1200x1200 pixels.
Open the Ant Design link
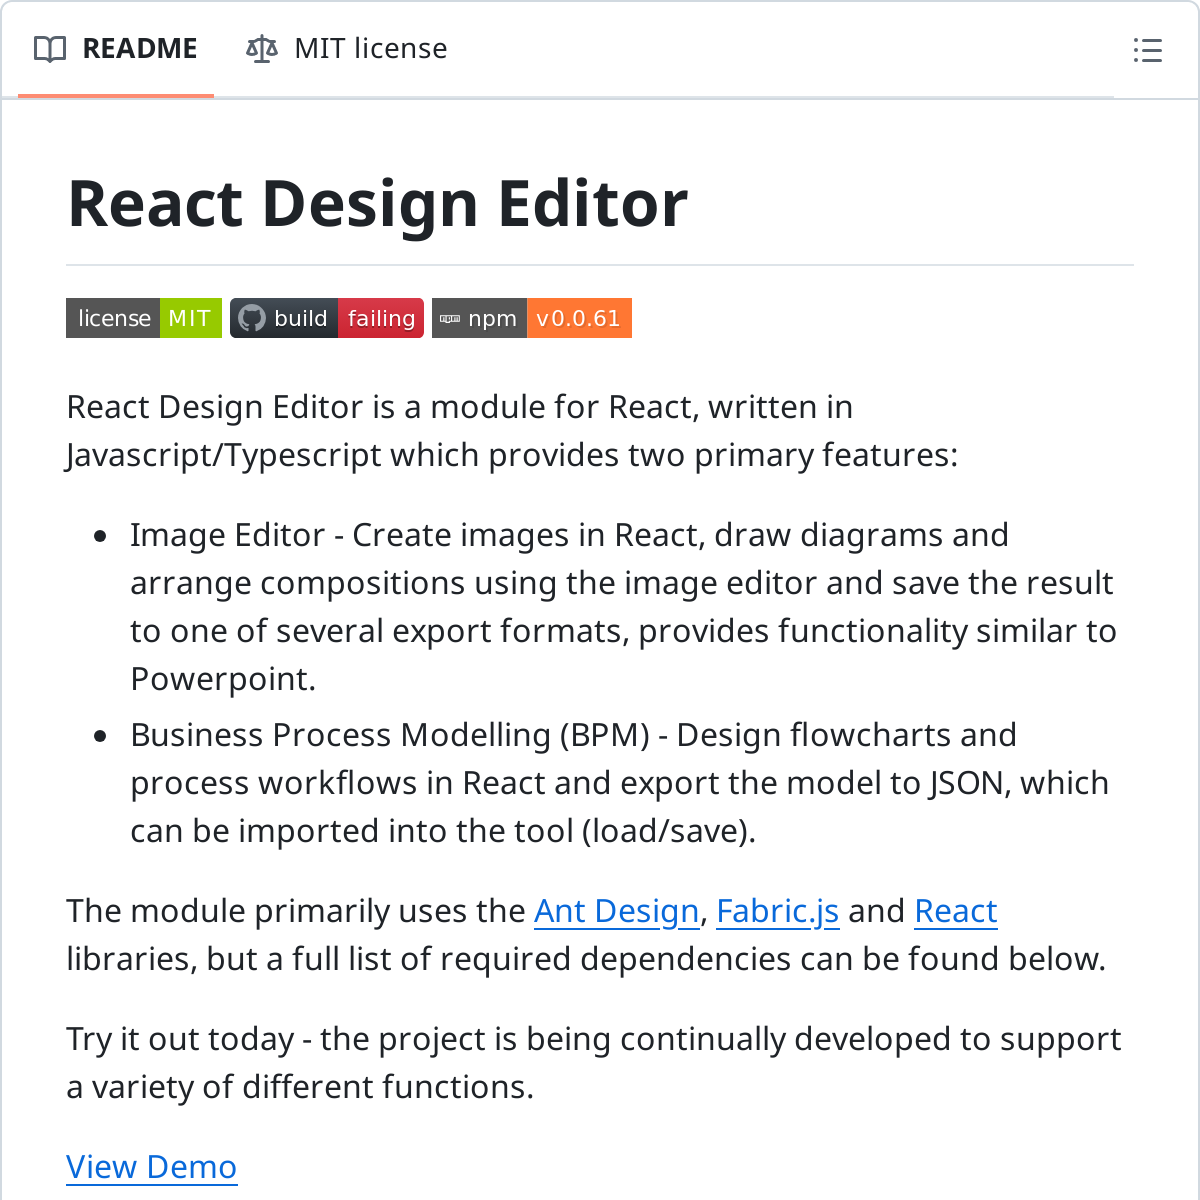tap(617, 911)
